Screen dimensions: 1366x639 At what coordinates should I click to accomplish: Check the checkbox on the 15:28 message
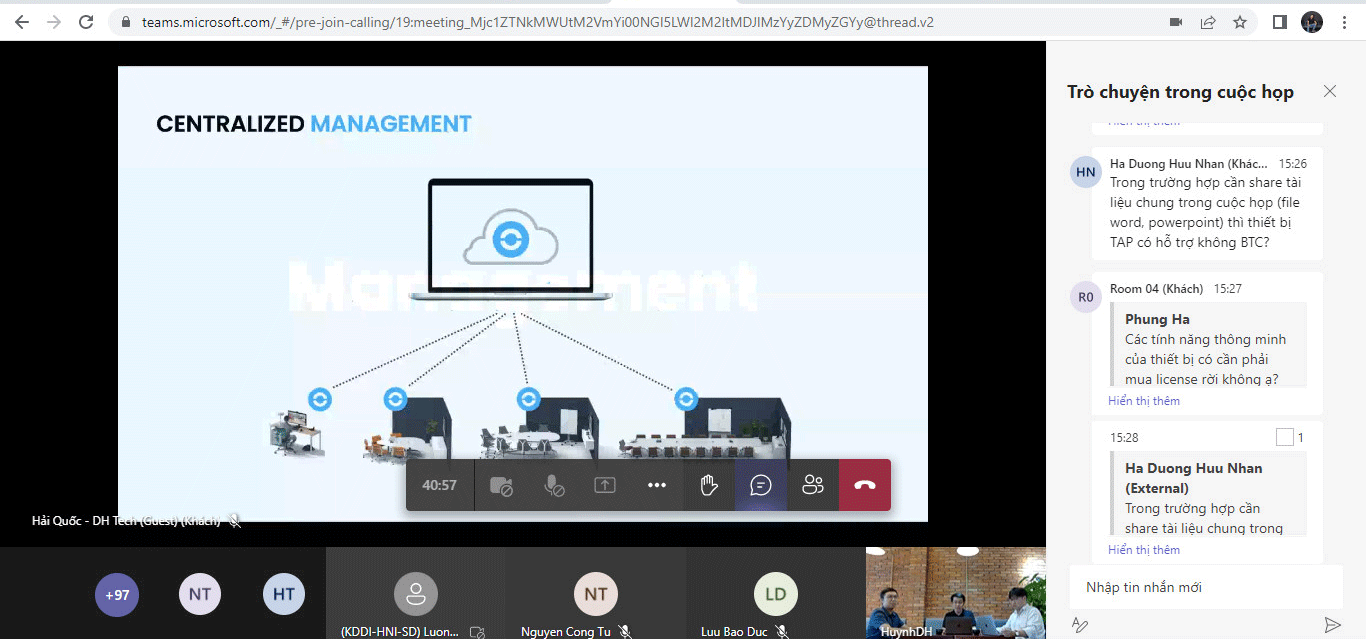coord(1286,436)
